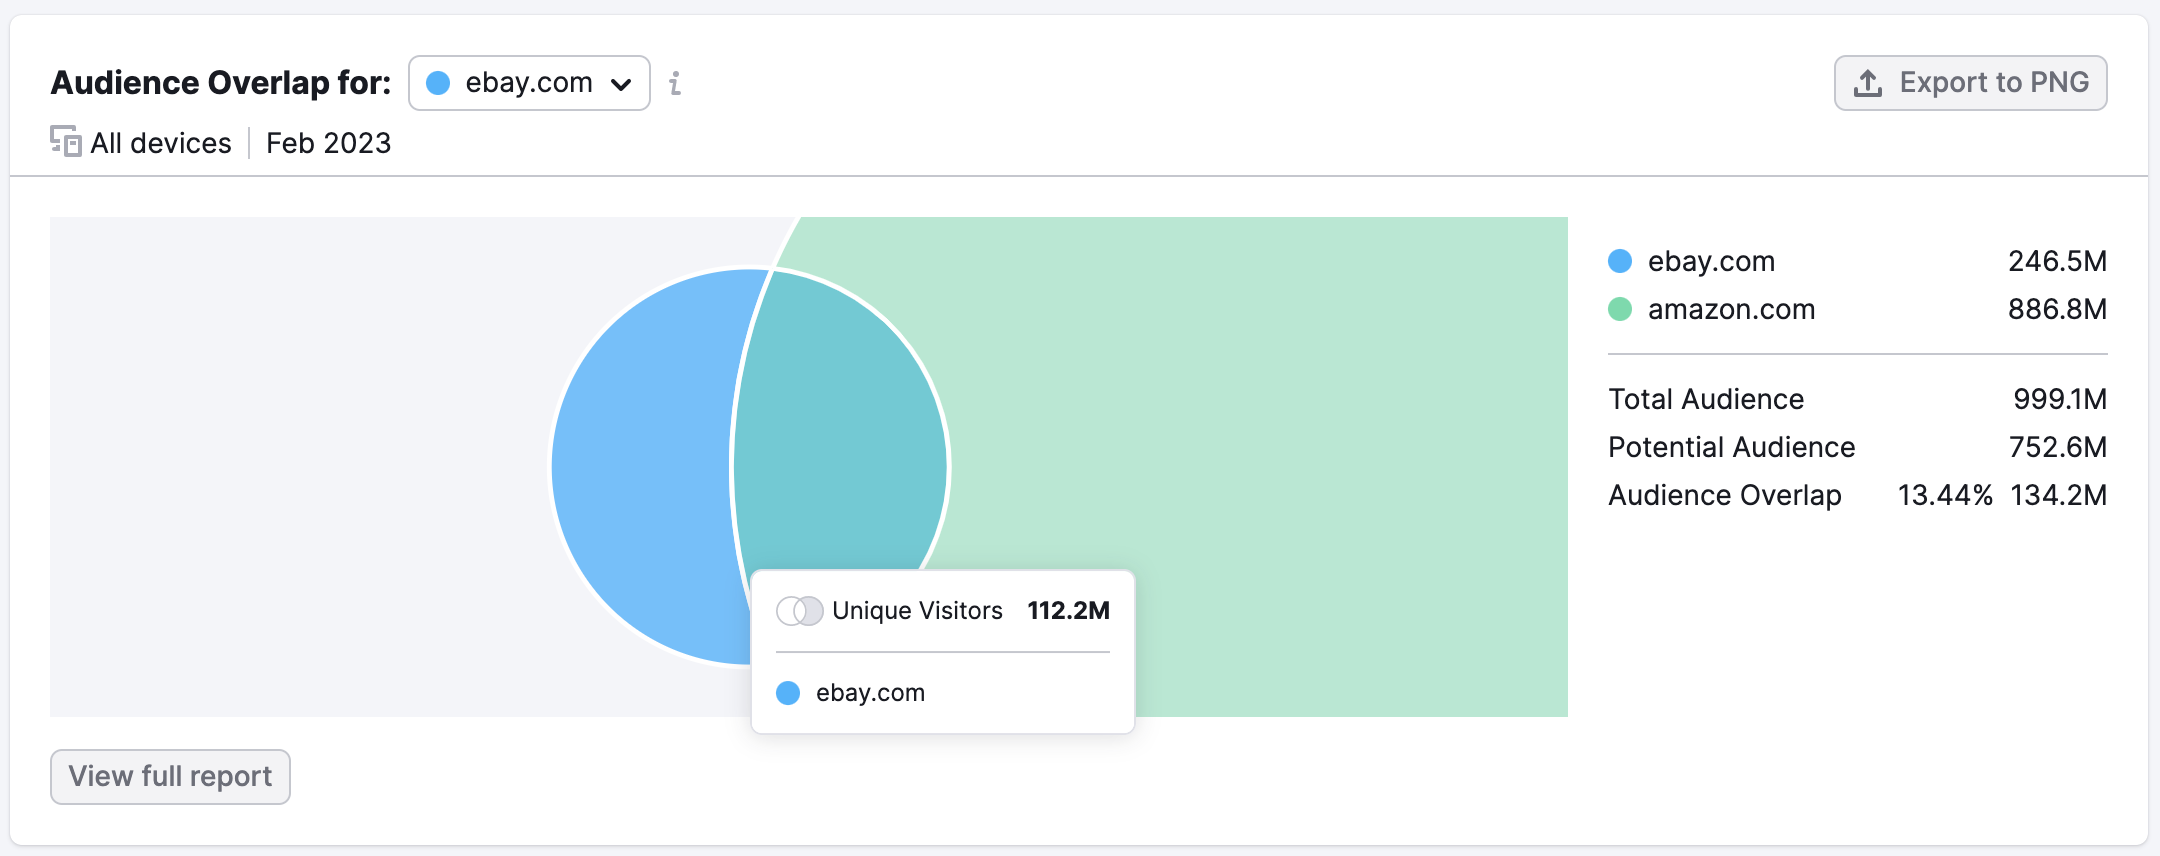Click the Unique Visitors venn icon in tooltip

coord(800,611)
